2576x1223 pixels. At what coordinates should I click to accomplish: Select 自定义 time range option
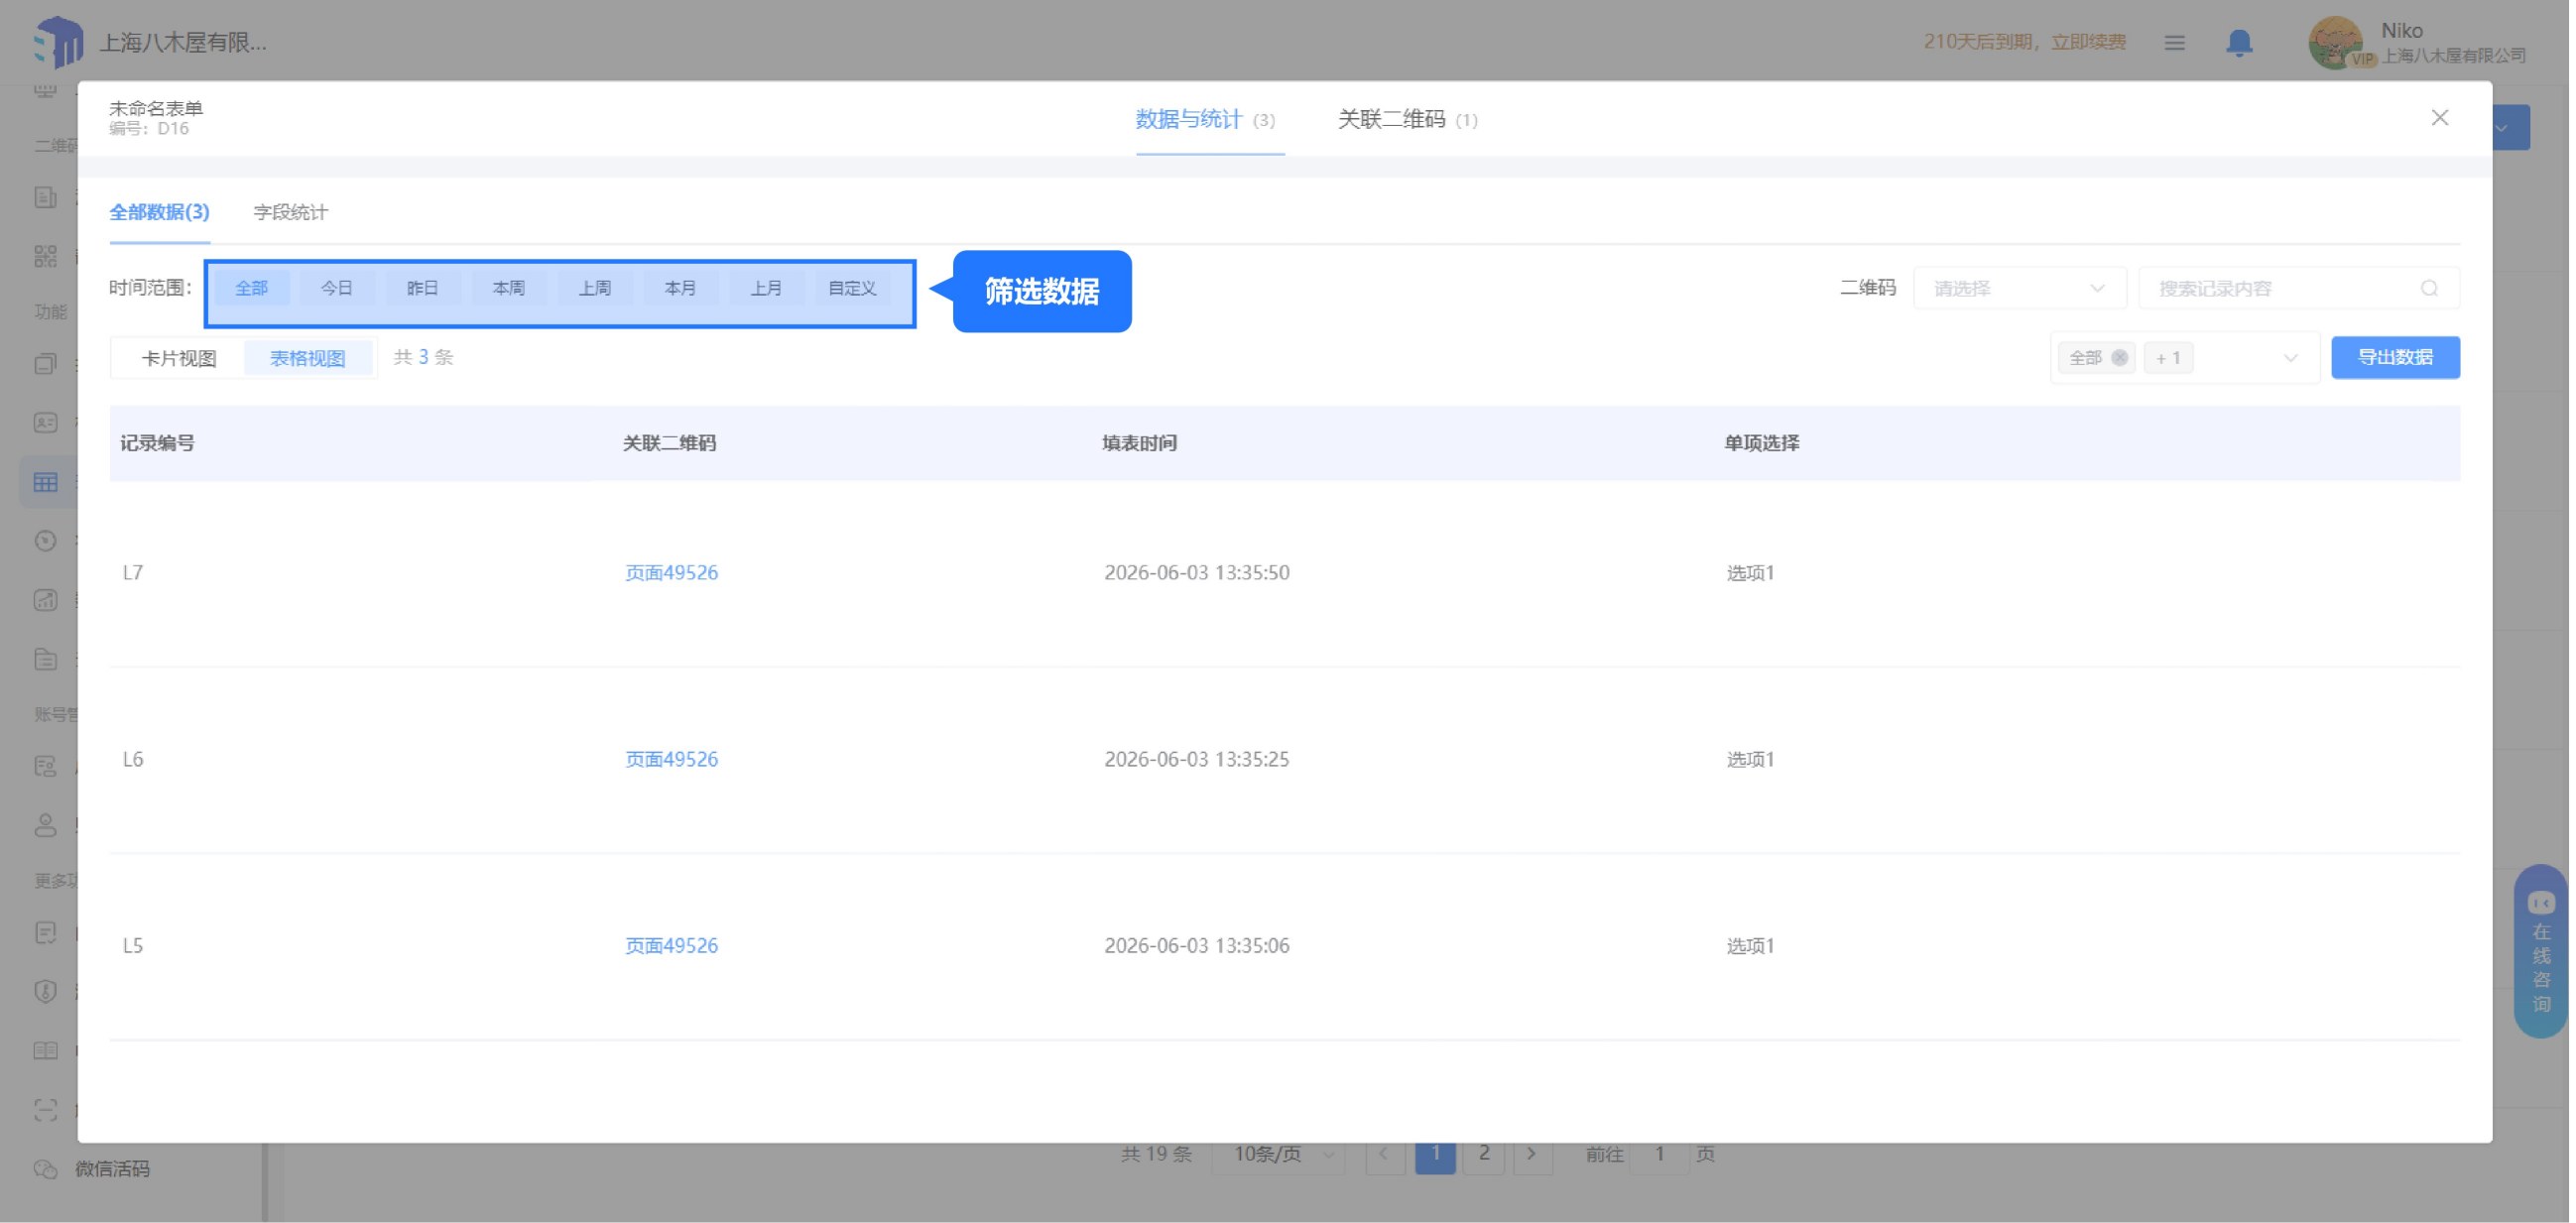[x=854, y=289]
